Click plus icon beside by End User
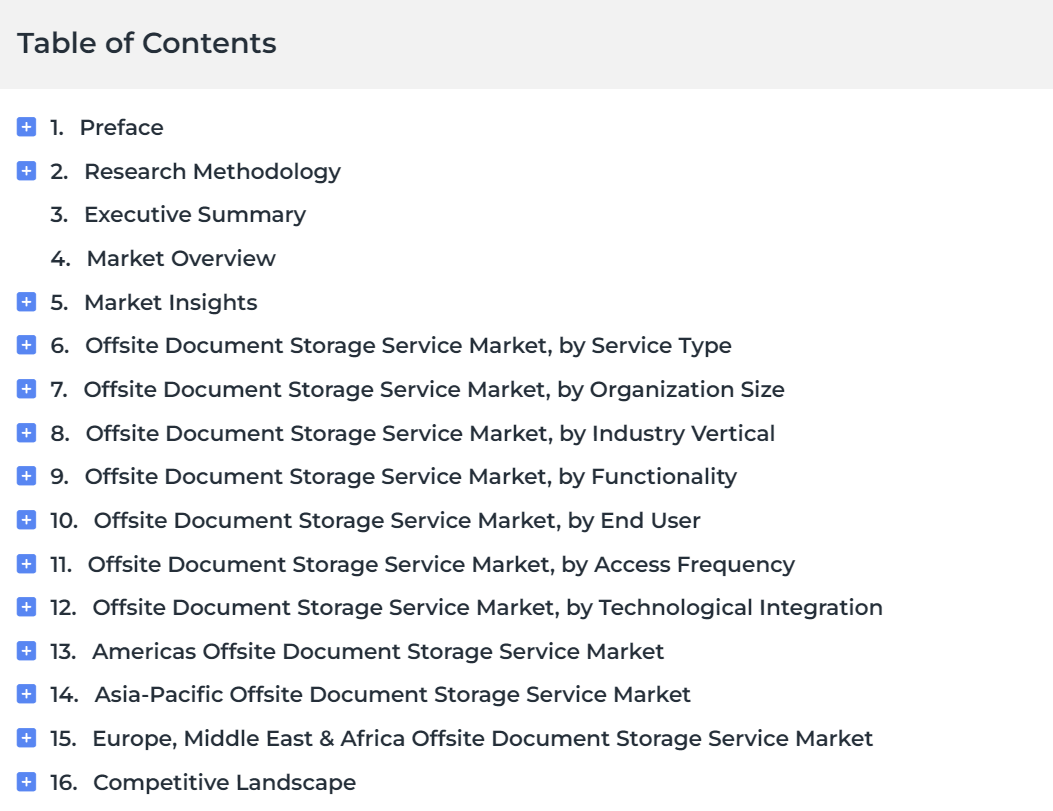 (x=26, y=520)
